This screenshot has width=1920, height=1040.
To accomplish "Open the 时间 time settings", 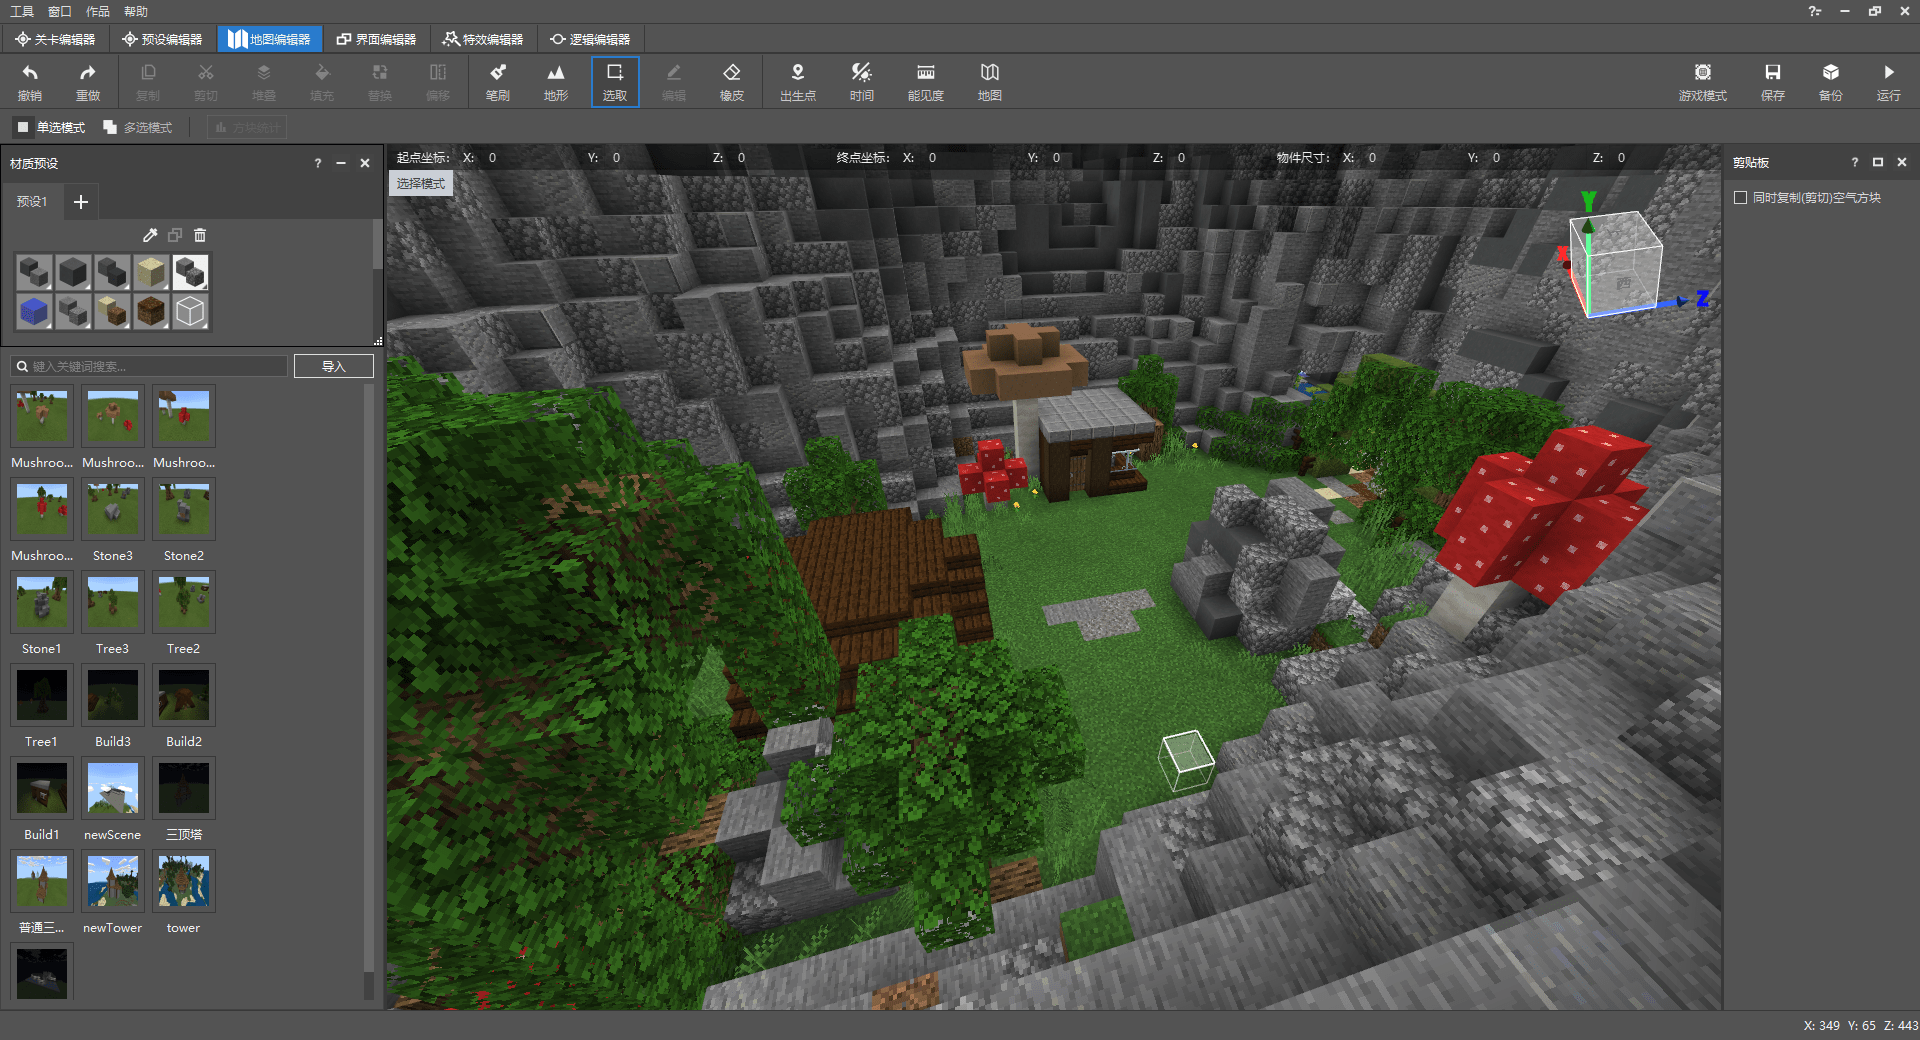I will tap(862, 82).
